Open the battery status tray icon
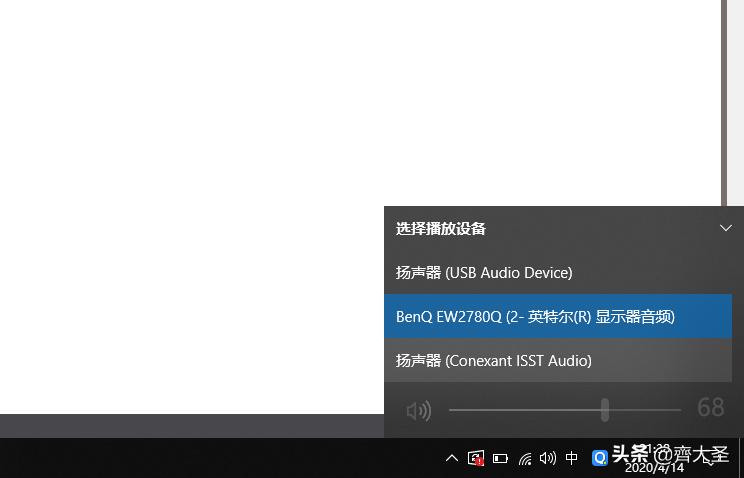This screenshot has height=478, width=744. point(500,459)
